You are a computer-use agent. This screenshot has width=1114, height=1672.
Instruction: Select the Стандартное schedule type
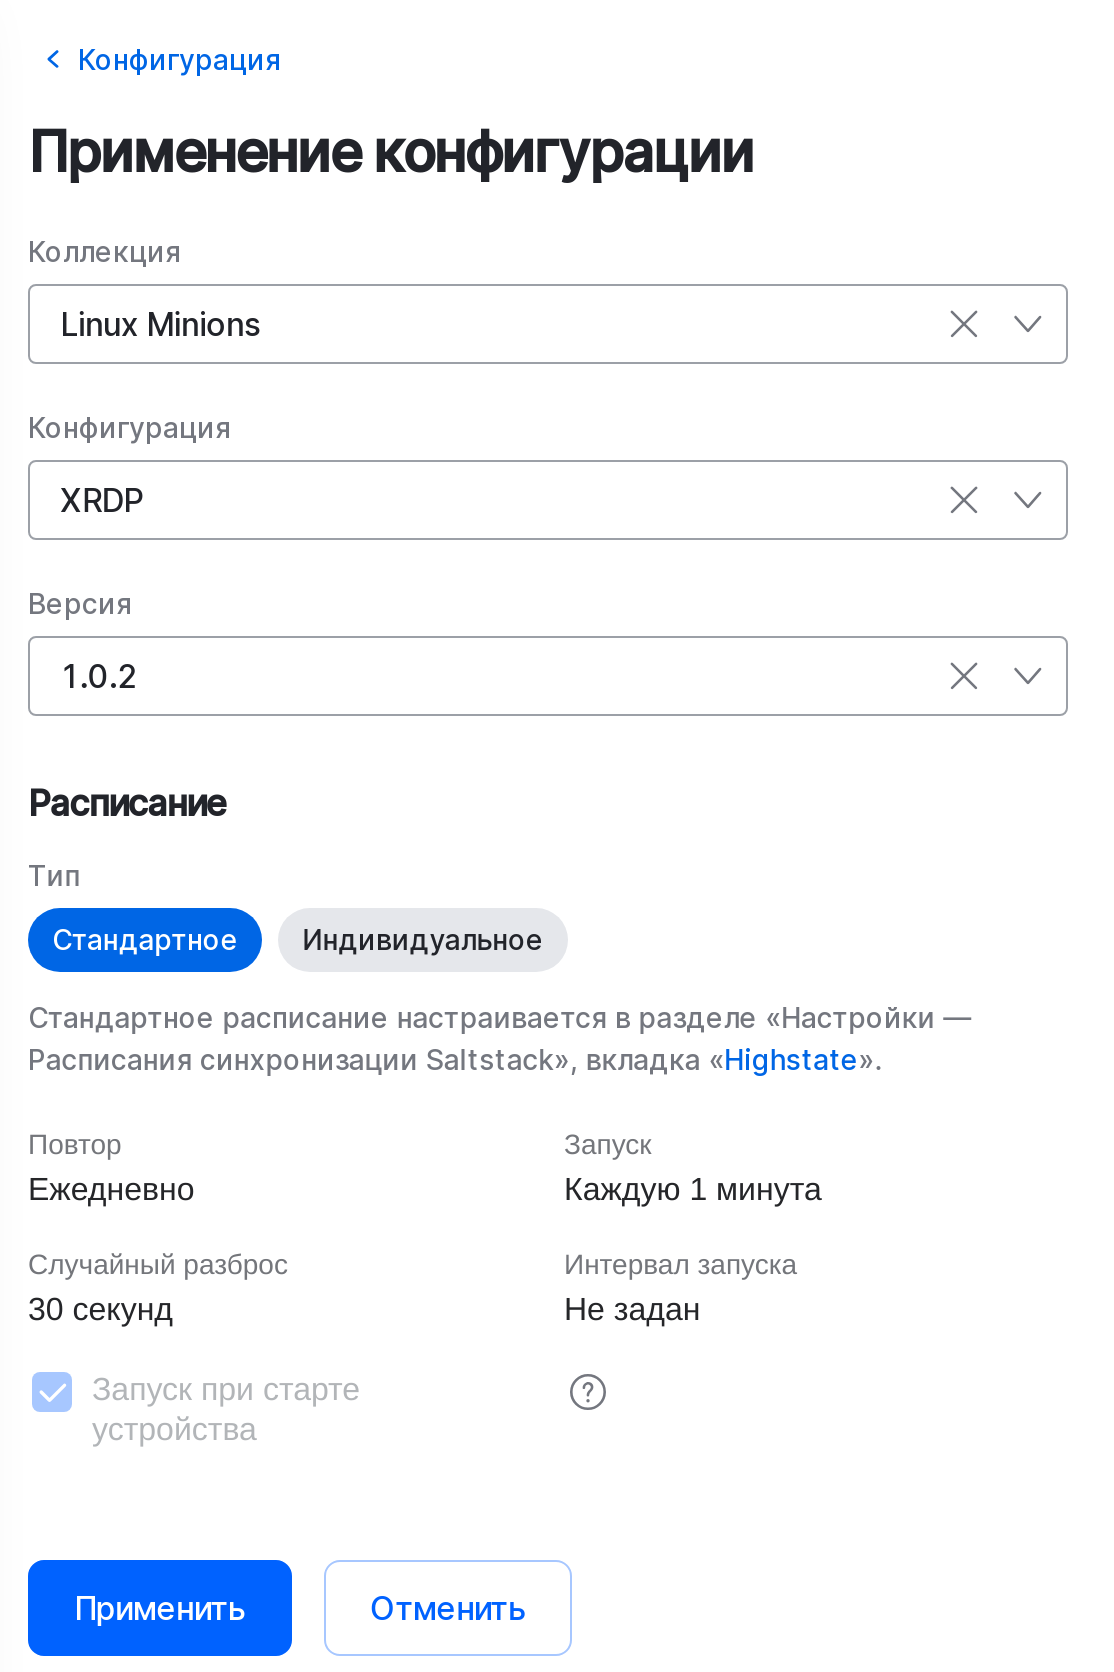[x=145, y=940]
